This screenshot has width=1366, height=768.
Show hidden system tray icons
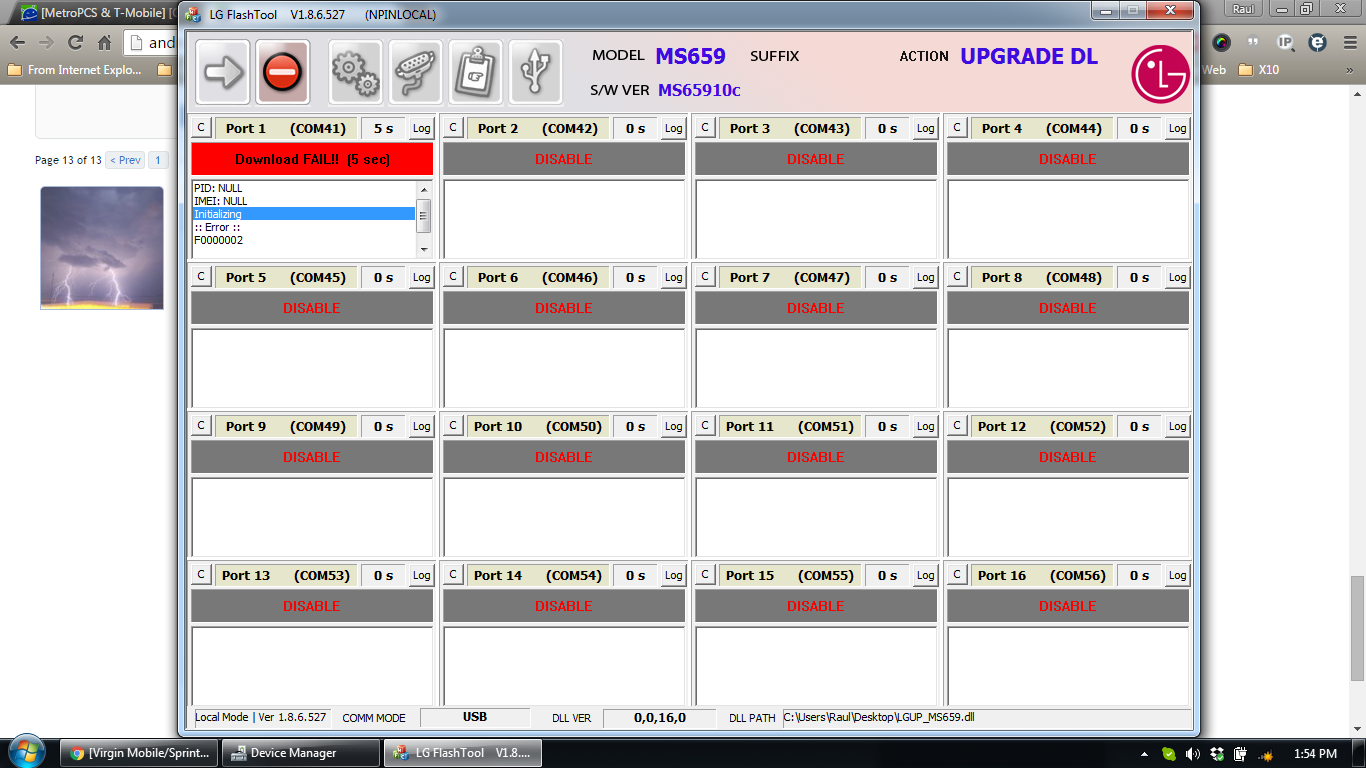point(1144,753)
